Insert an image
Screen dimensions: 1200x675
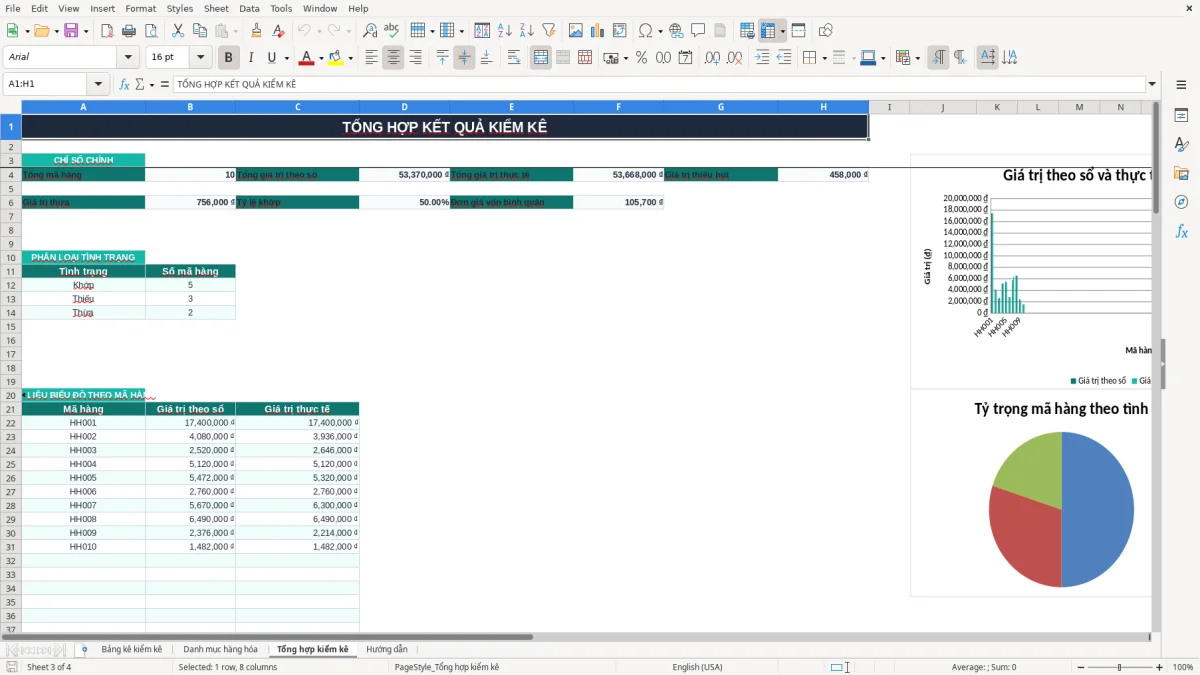pos(576,31)
